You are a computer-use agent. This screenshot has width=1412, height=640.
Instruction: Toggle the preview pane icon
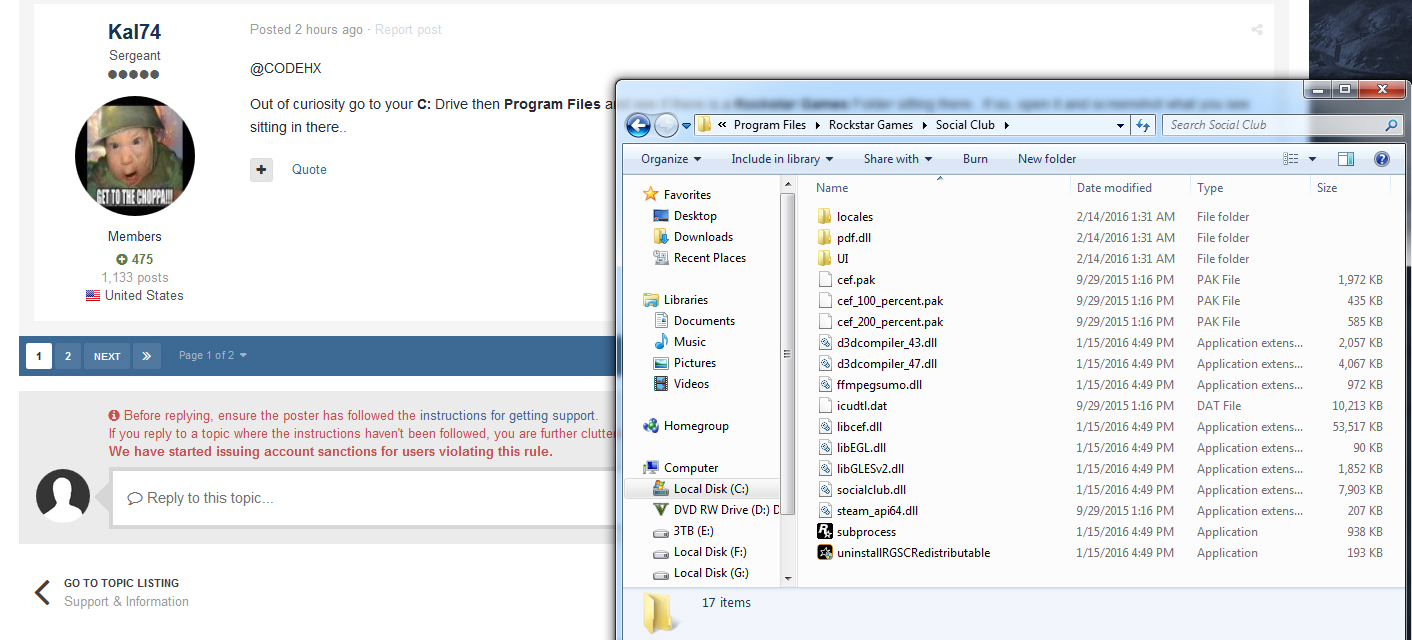[x=1346, y=159]
